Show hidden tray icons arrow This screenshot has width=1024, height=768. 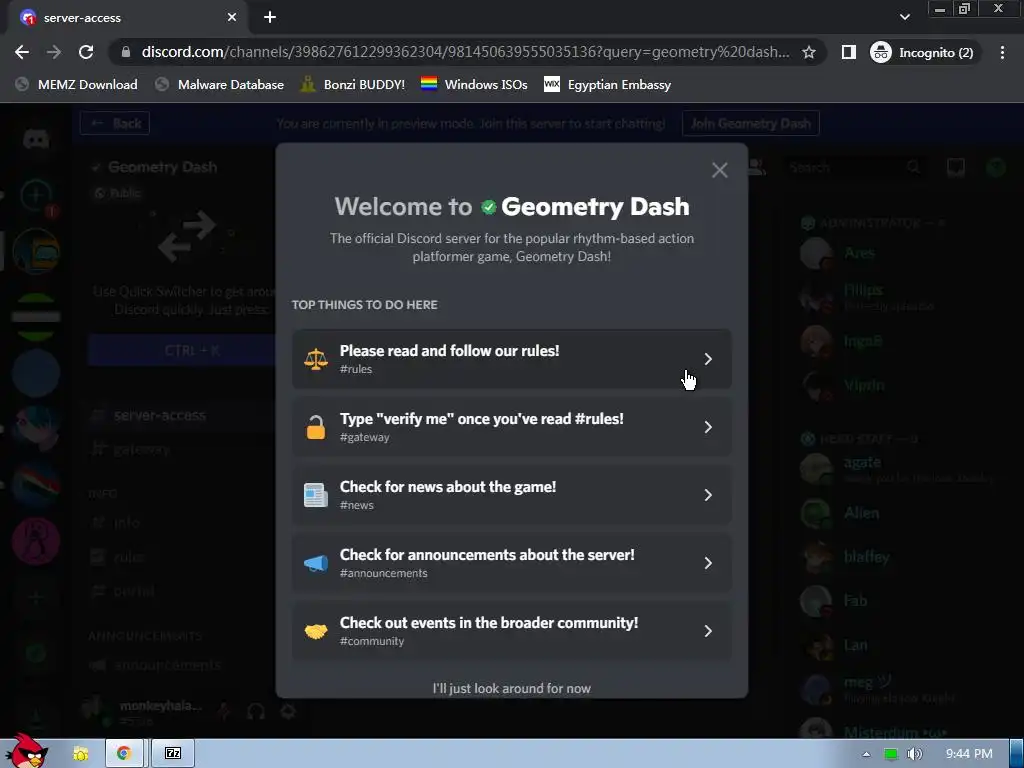(x=866, y=754)
